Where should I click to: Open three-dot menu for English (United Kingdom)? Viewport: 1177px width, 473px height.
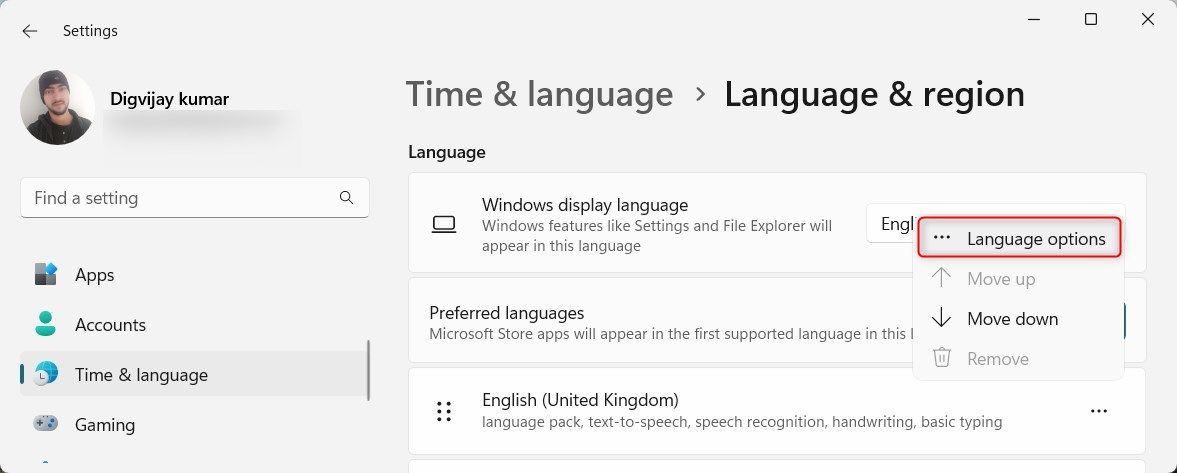[x=1099, y=411]
